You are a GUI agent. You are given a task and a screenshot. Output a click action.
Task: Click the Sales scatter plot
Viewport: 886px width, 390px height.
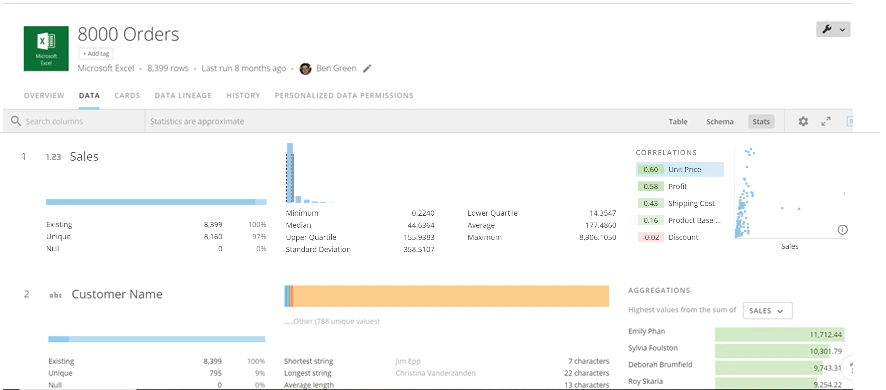click(x=790, y=193)
